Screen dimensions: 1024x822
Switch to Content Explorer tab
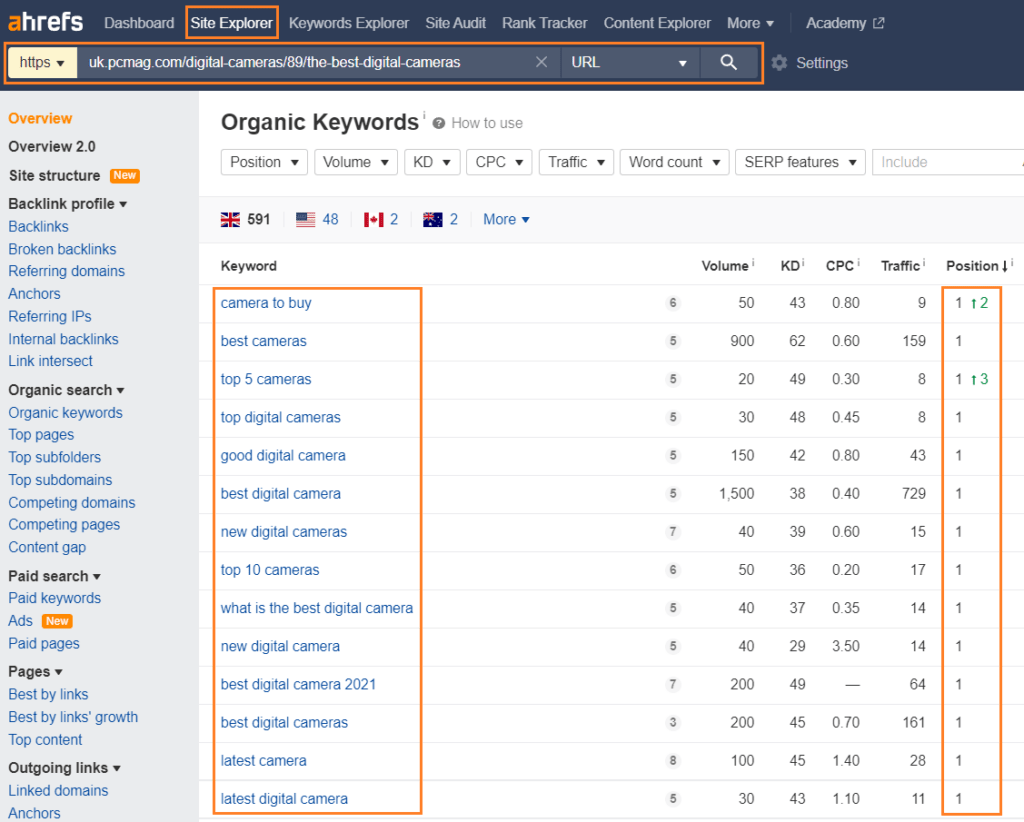tap(657, 23)
